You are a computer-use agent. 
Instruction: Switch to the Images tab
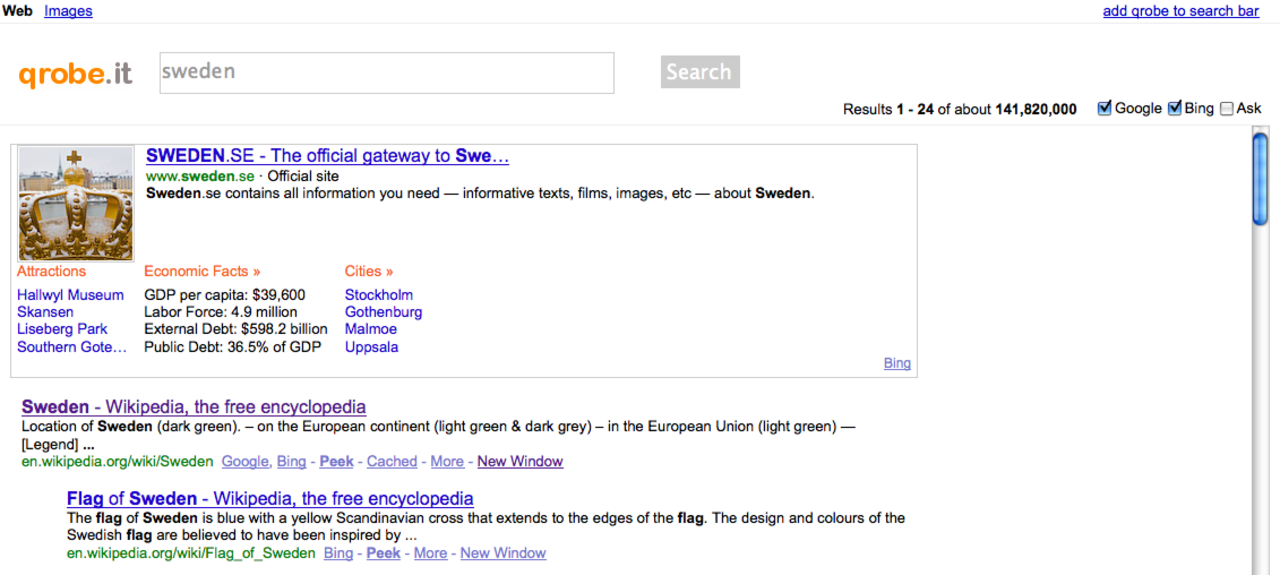click(x=68, y=11)
